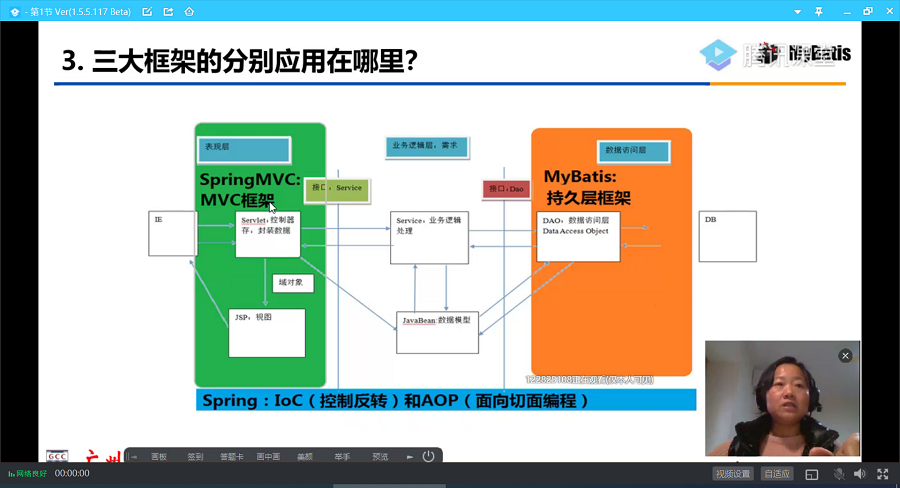This screenshot has width=900, height=488.
Task: Click 美颜 beauty filter option
Action: coord(305,456)
